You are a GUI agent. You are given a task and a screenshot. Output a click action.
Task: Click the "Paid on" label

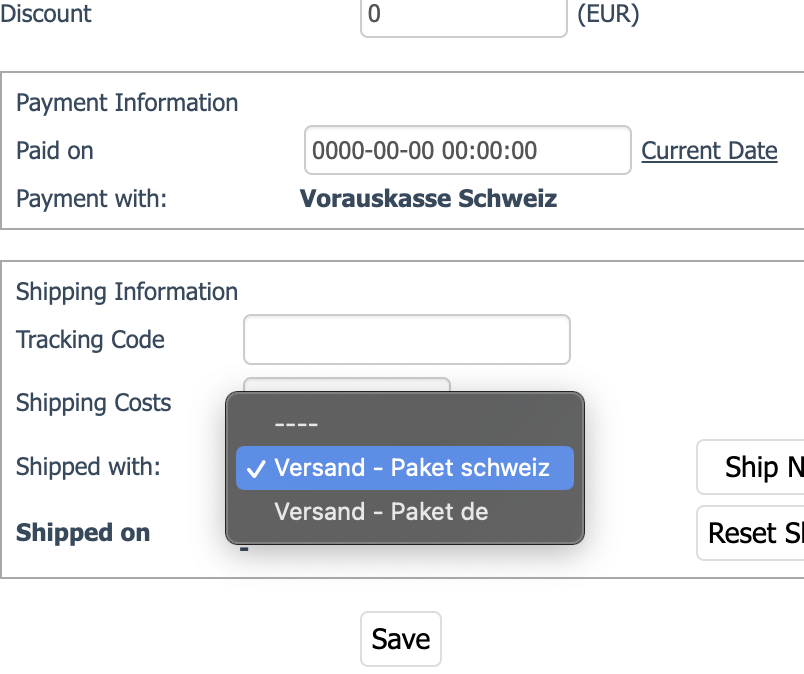(55, 151)
